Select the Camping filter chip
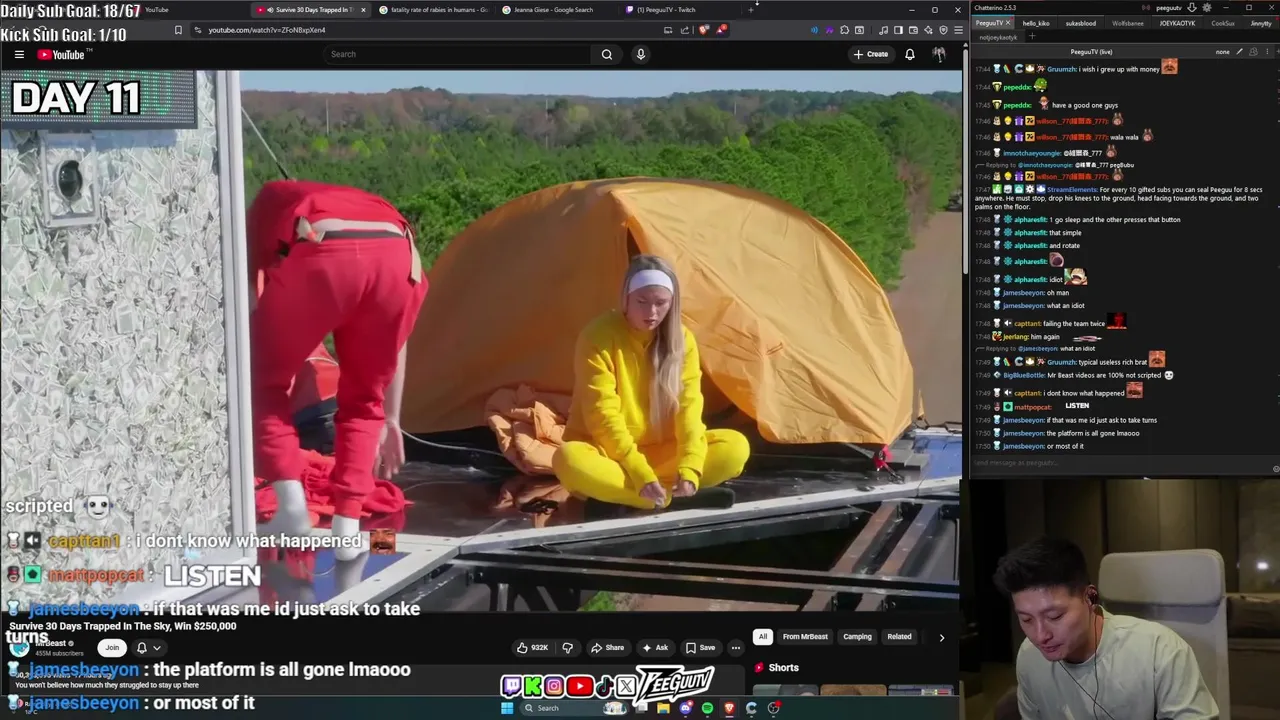Screen dimensions: 1280x720 (x=857, y=637)
